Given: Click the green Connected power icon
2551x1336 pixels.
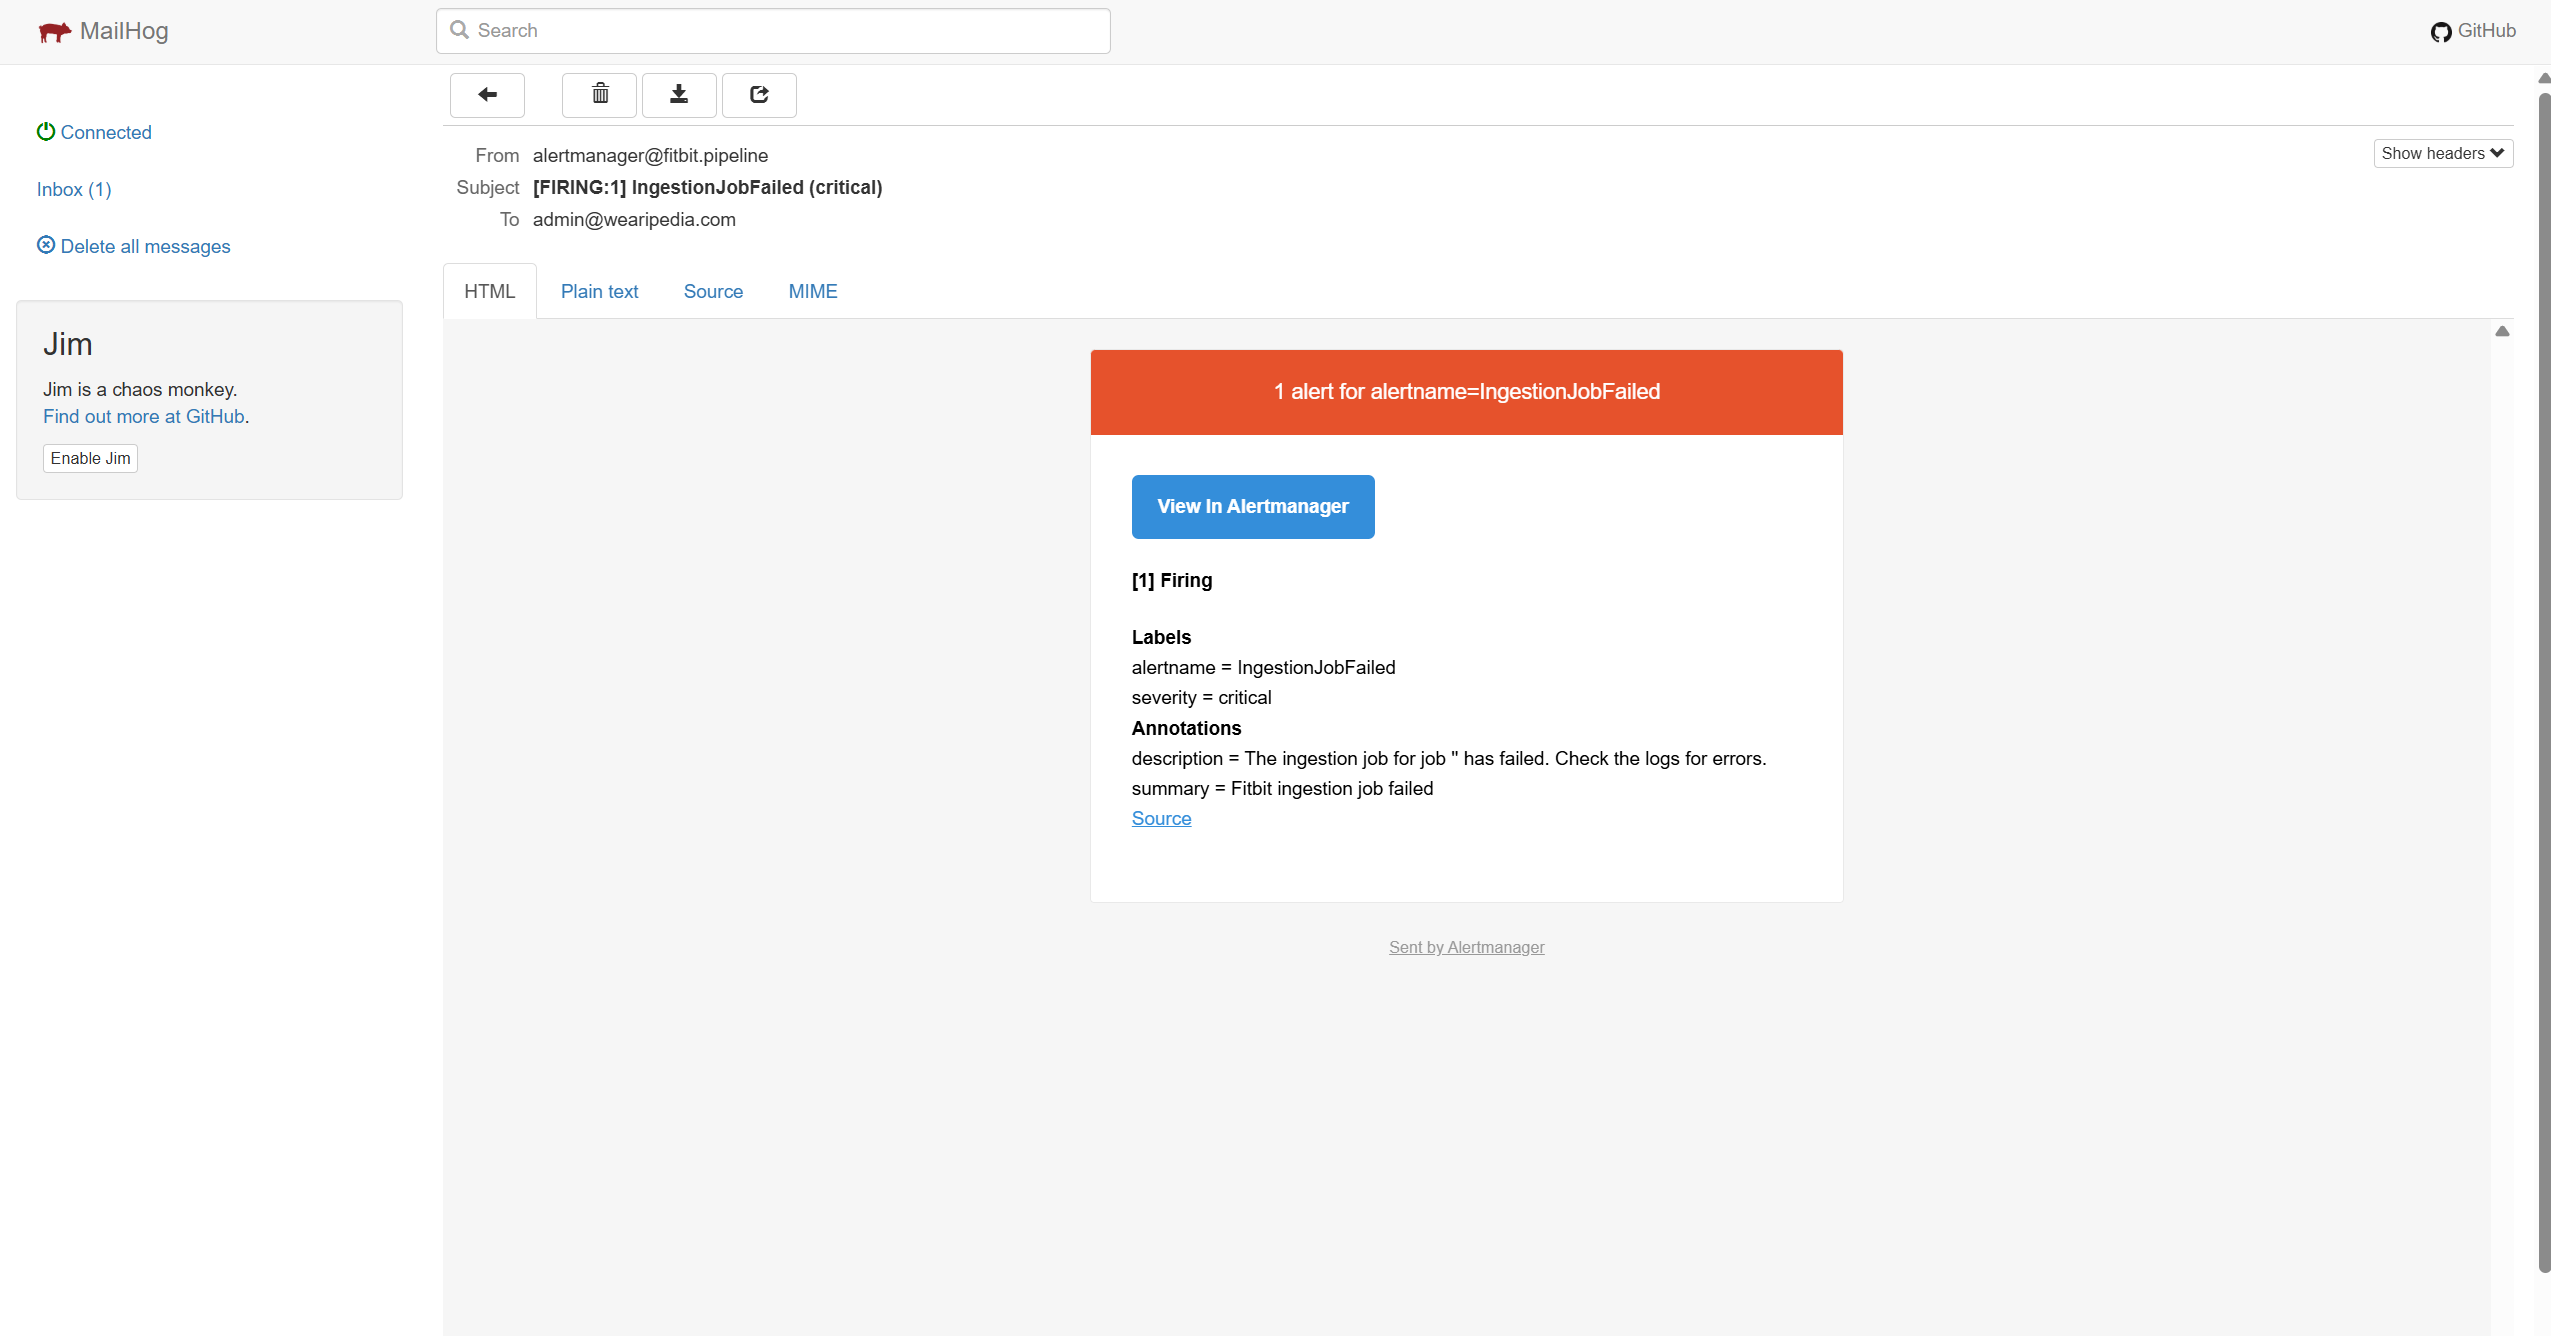Looking at the screenshot, I should pyautogui.click(x=46, y=132).
